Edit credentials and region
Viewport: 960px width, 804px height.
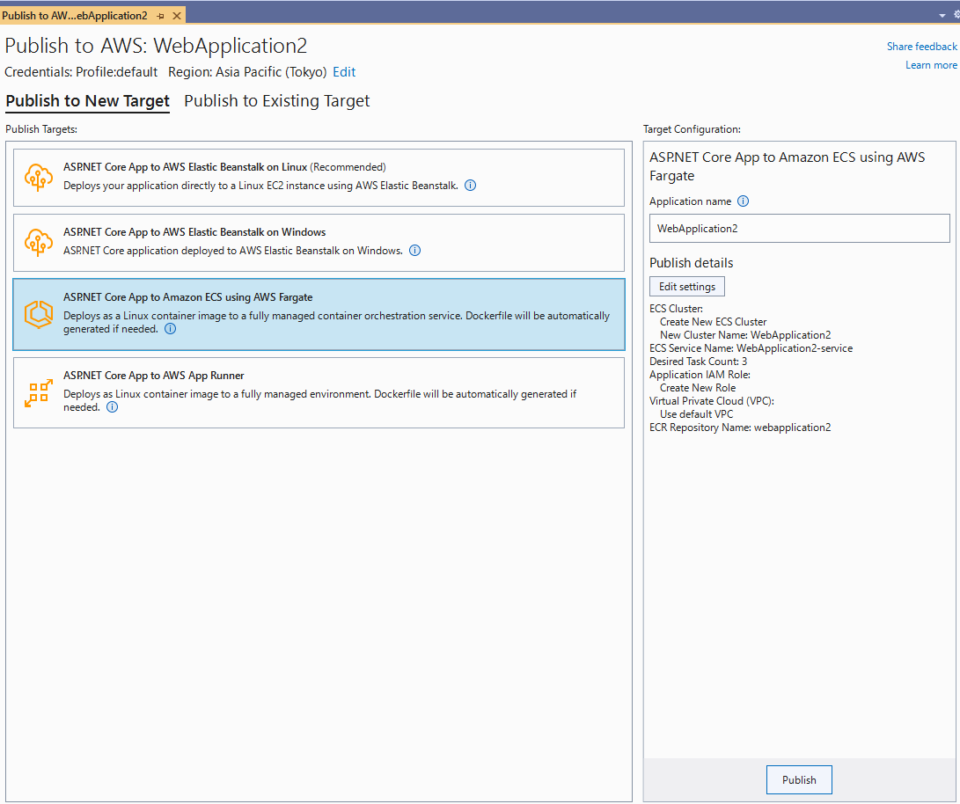(x=344, y=72)
